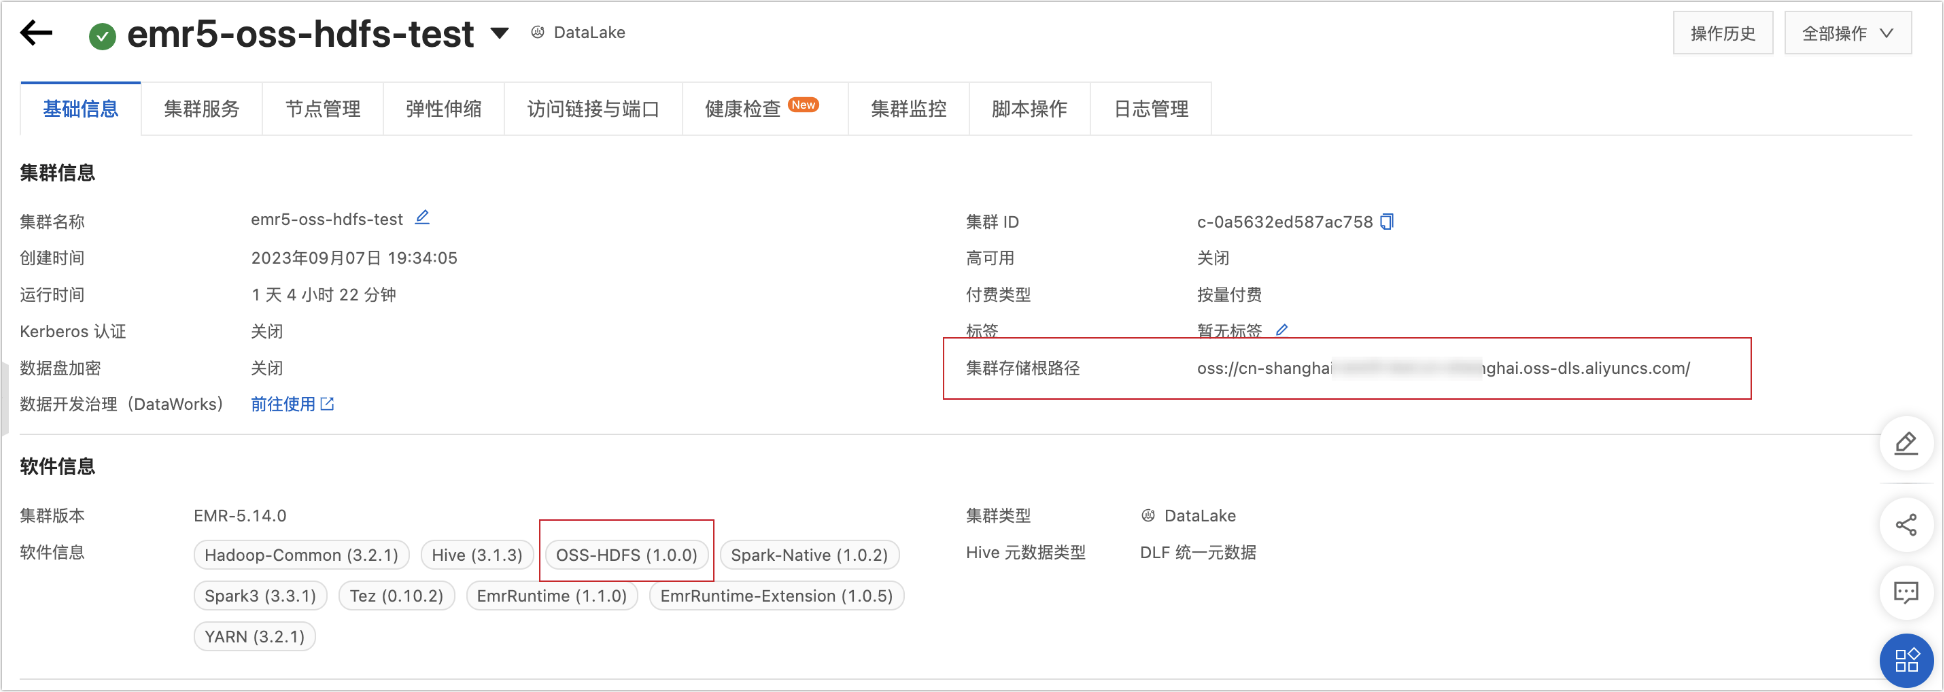
Task: Click the floating feedback chat icon
Action: coord(1906,593)
